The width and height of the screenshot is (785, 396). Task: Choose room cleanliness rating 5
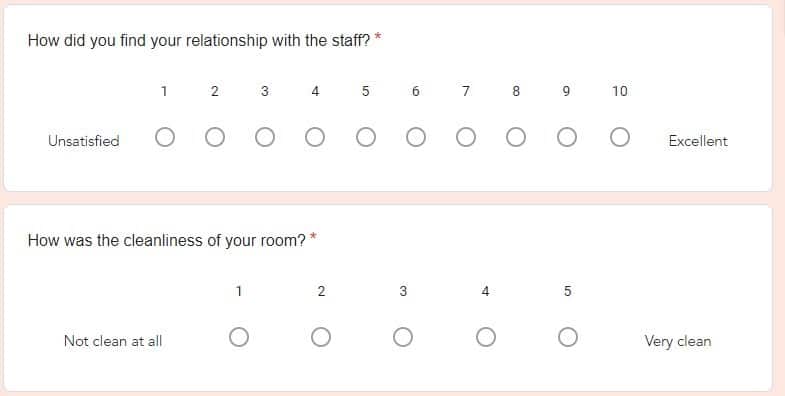[568, 337]
